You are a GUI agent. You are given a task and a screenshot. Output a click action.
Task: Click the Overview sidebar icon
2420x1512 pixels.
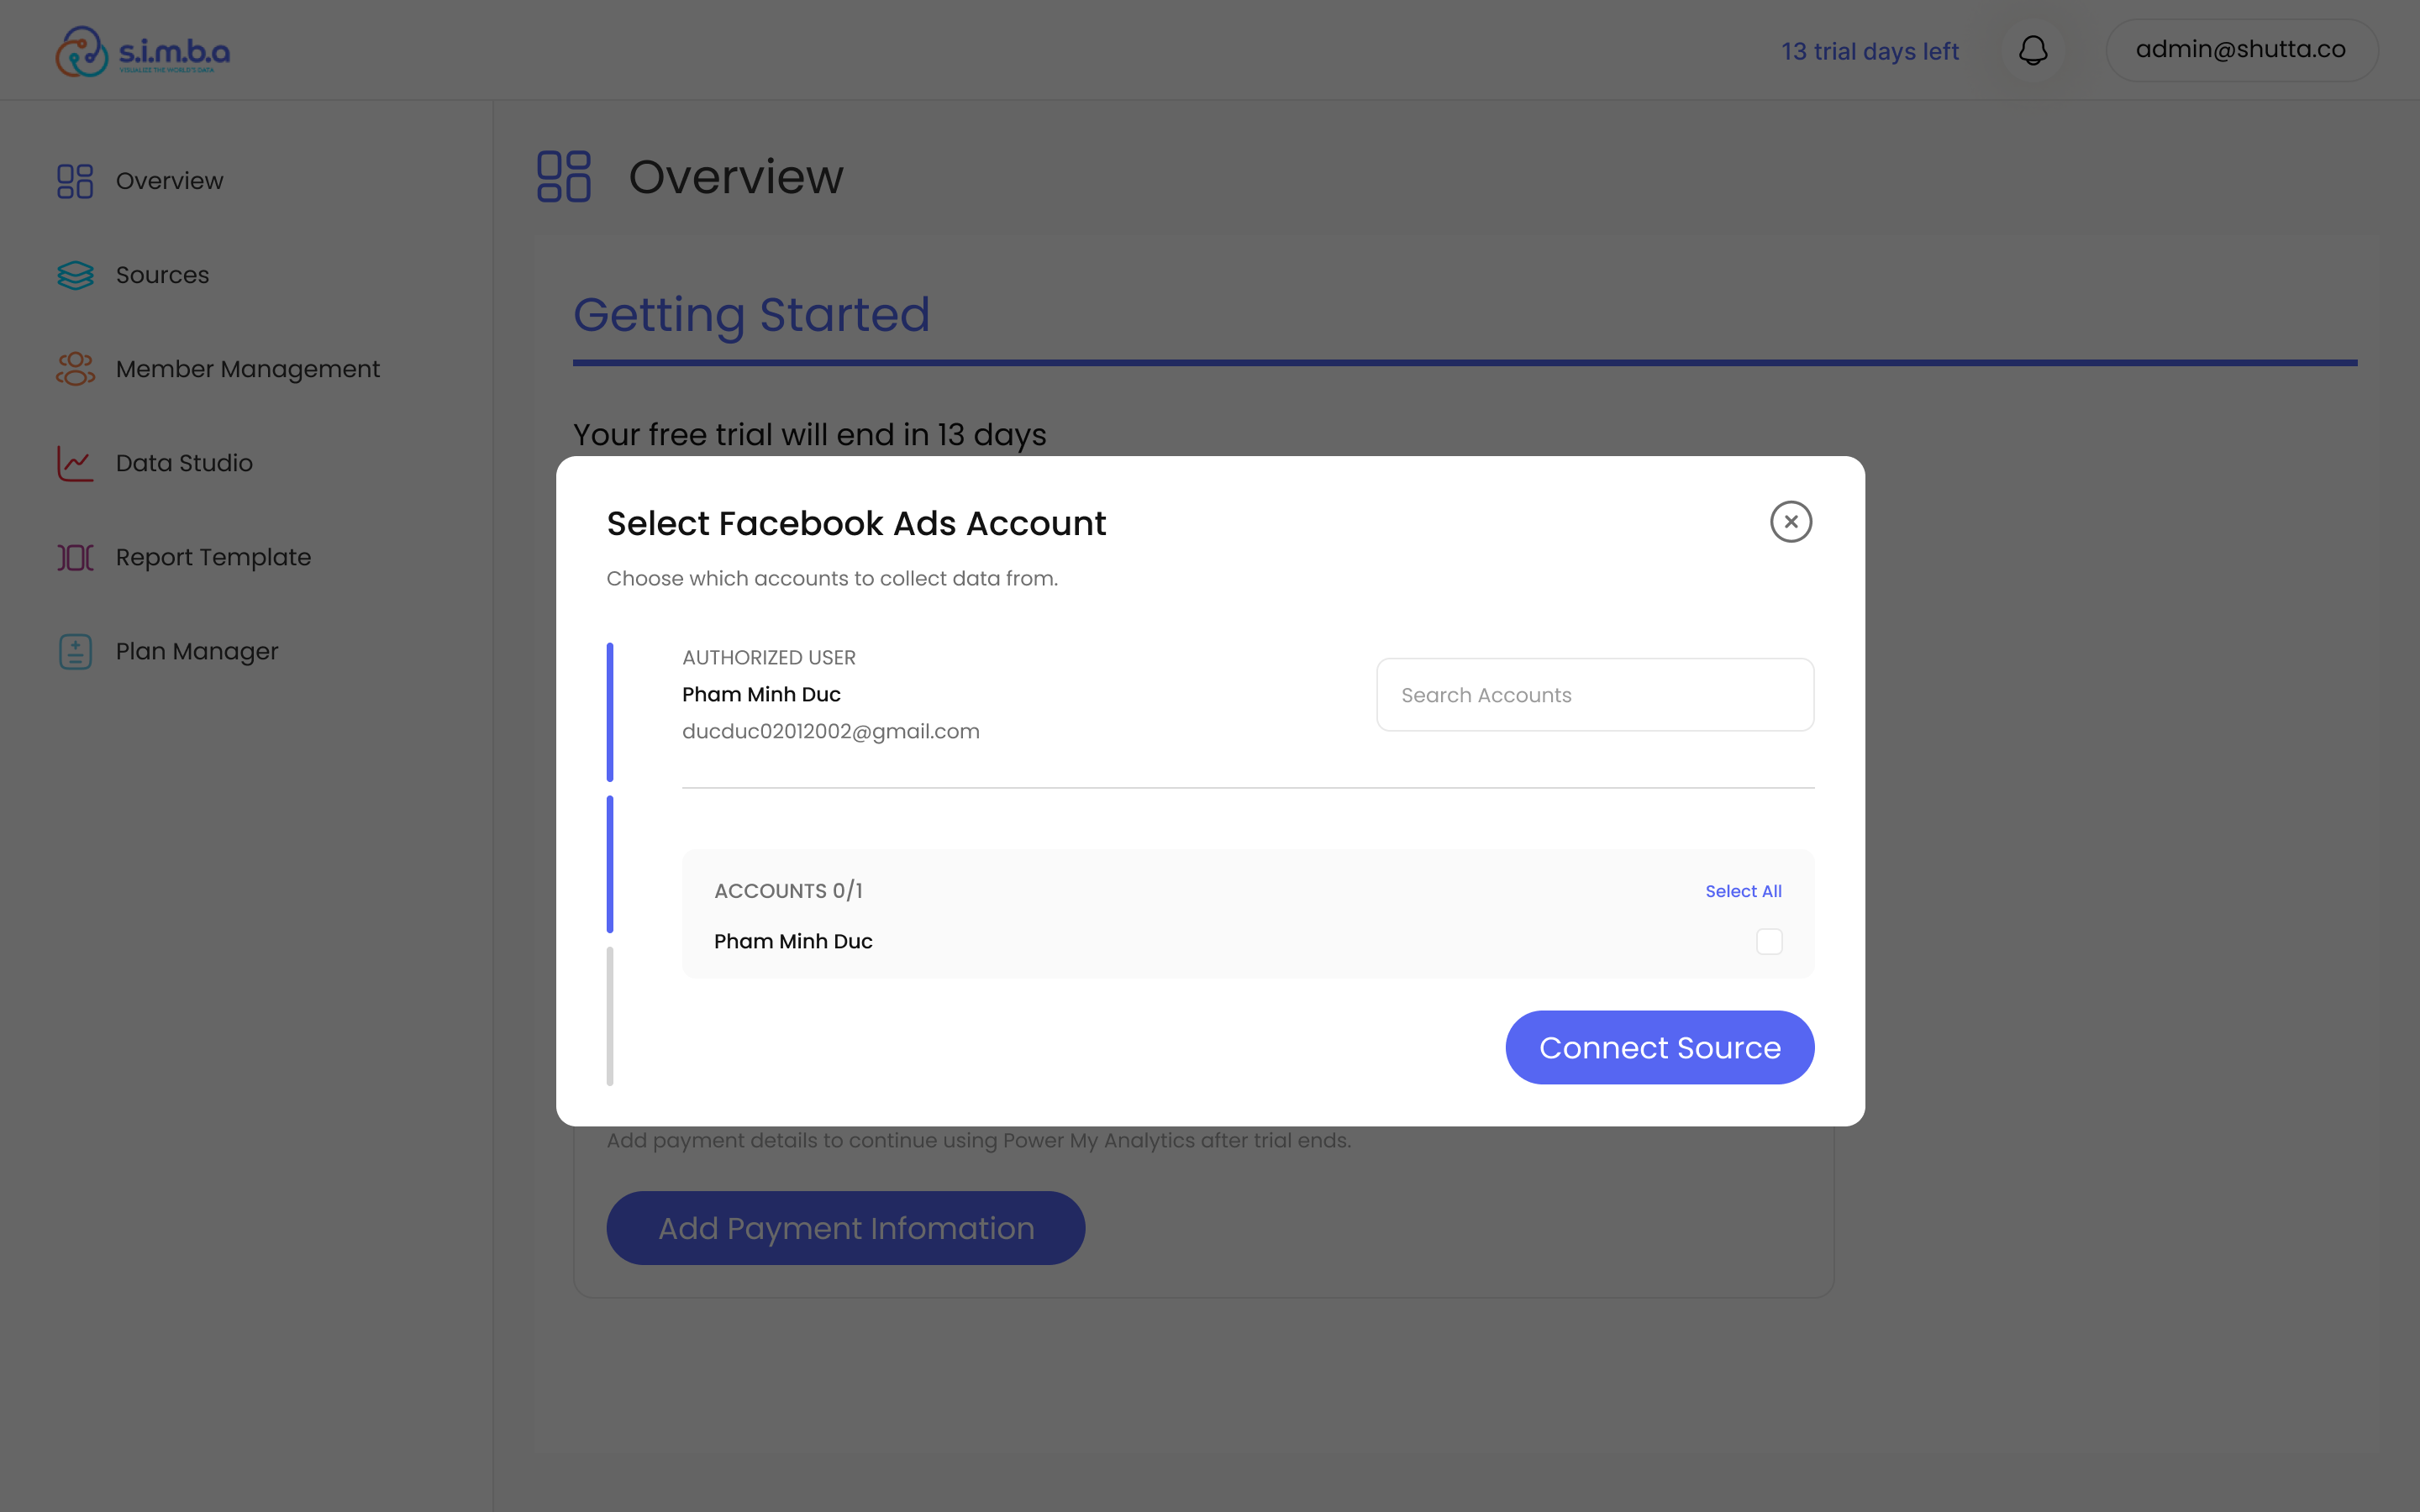pos(75,181)
